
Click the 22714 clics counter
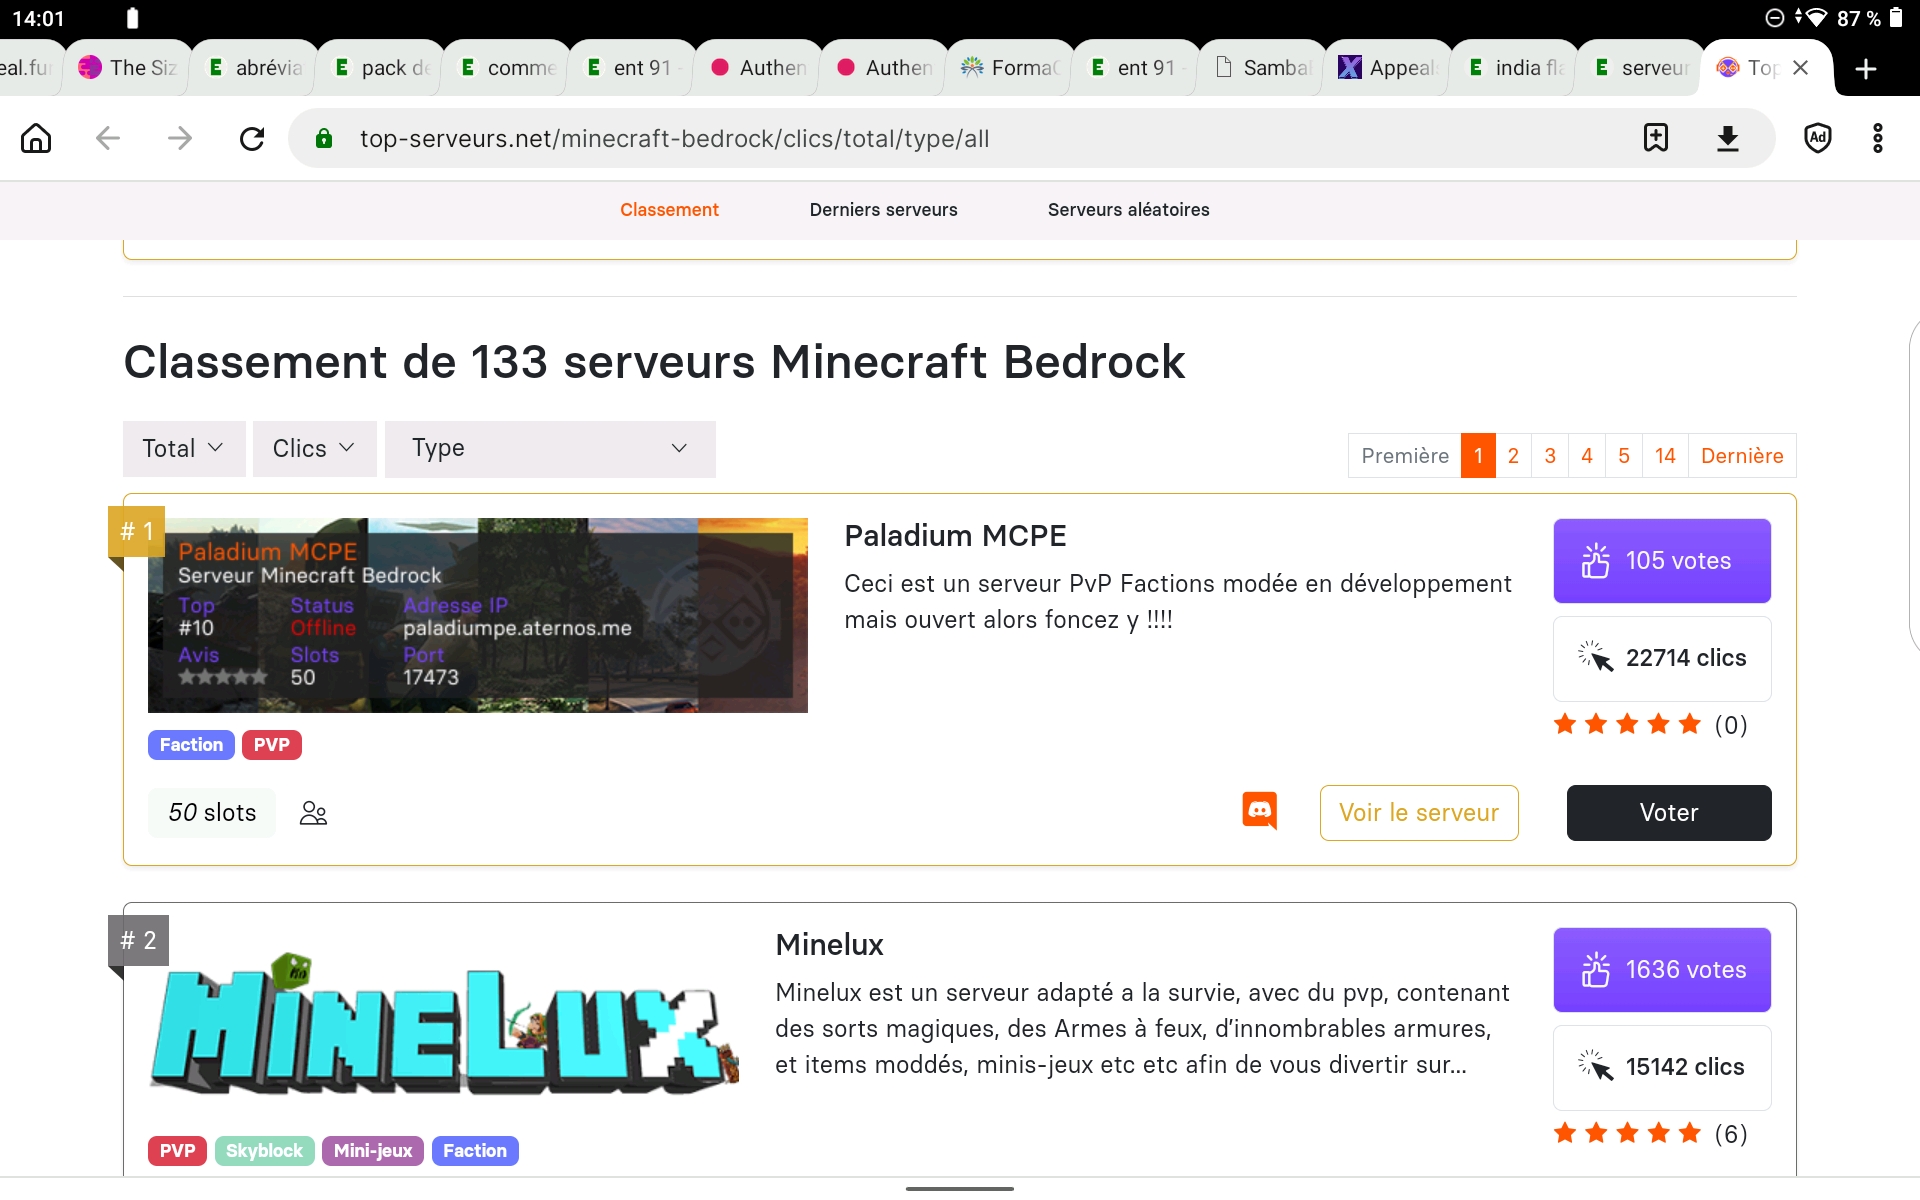(x=1662, y=658)
